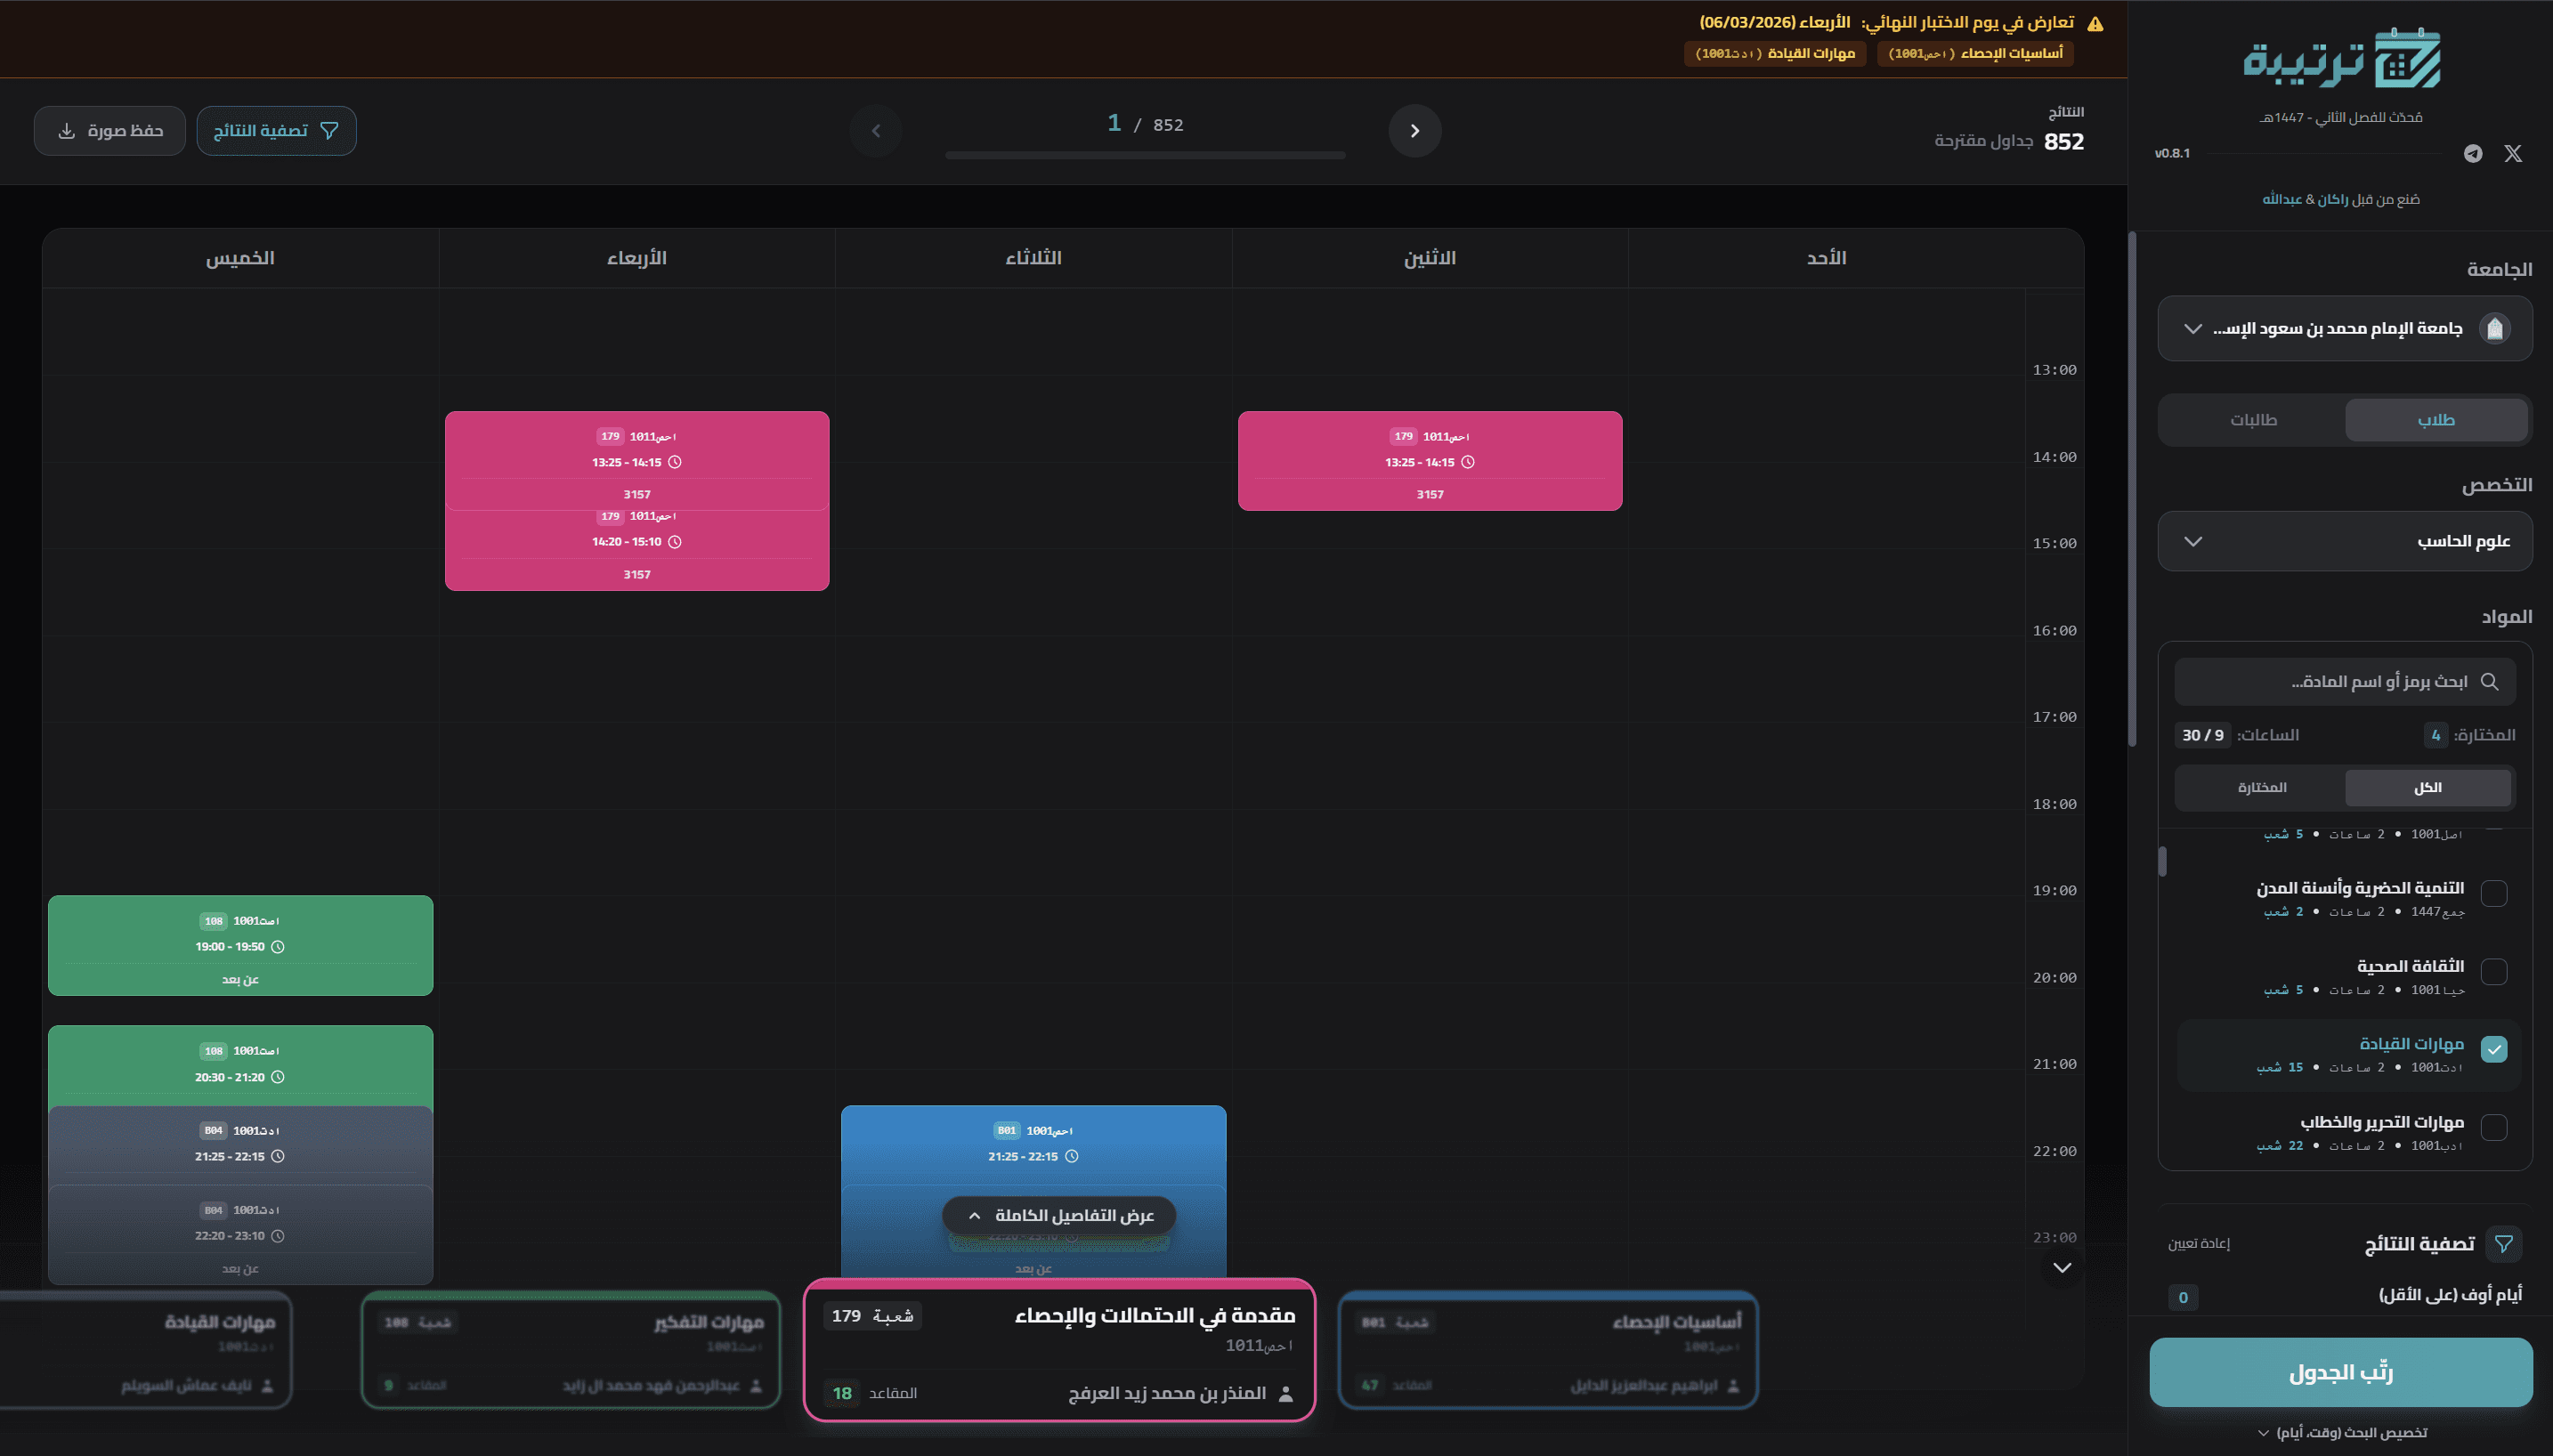Focus the course search field ابحث برمز
Image resolution: width=2553 pixels, height=1456 pixels.
(x=2345, y=681)
